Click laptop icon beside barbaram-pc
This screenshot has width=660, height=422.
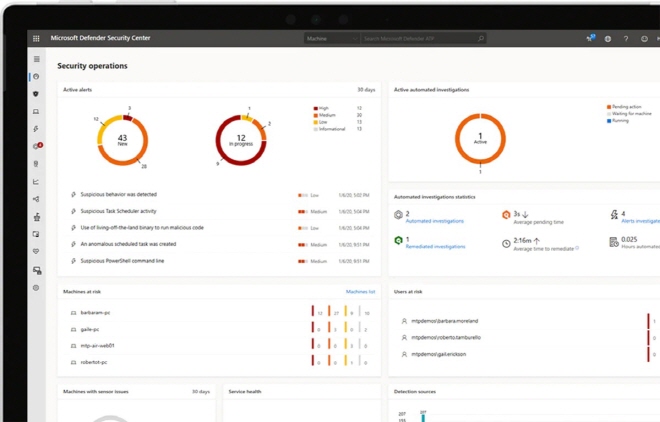point(73,313)
